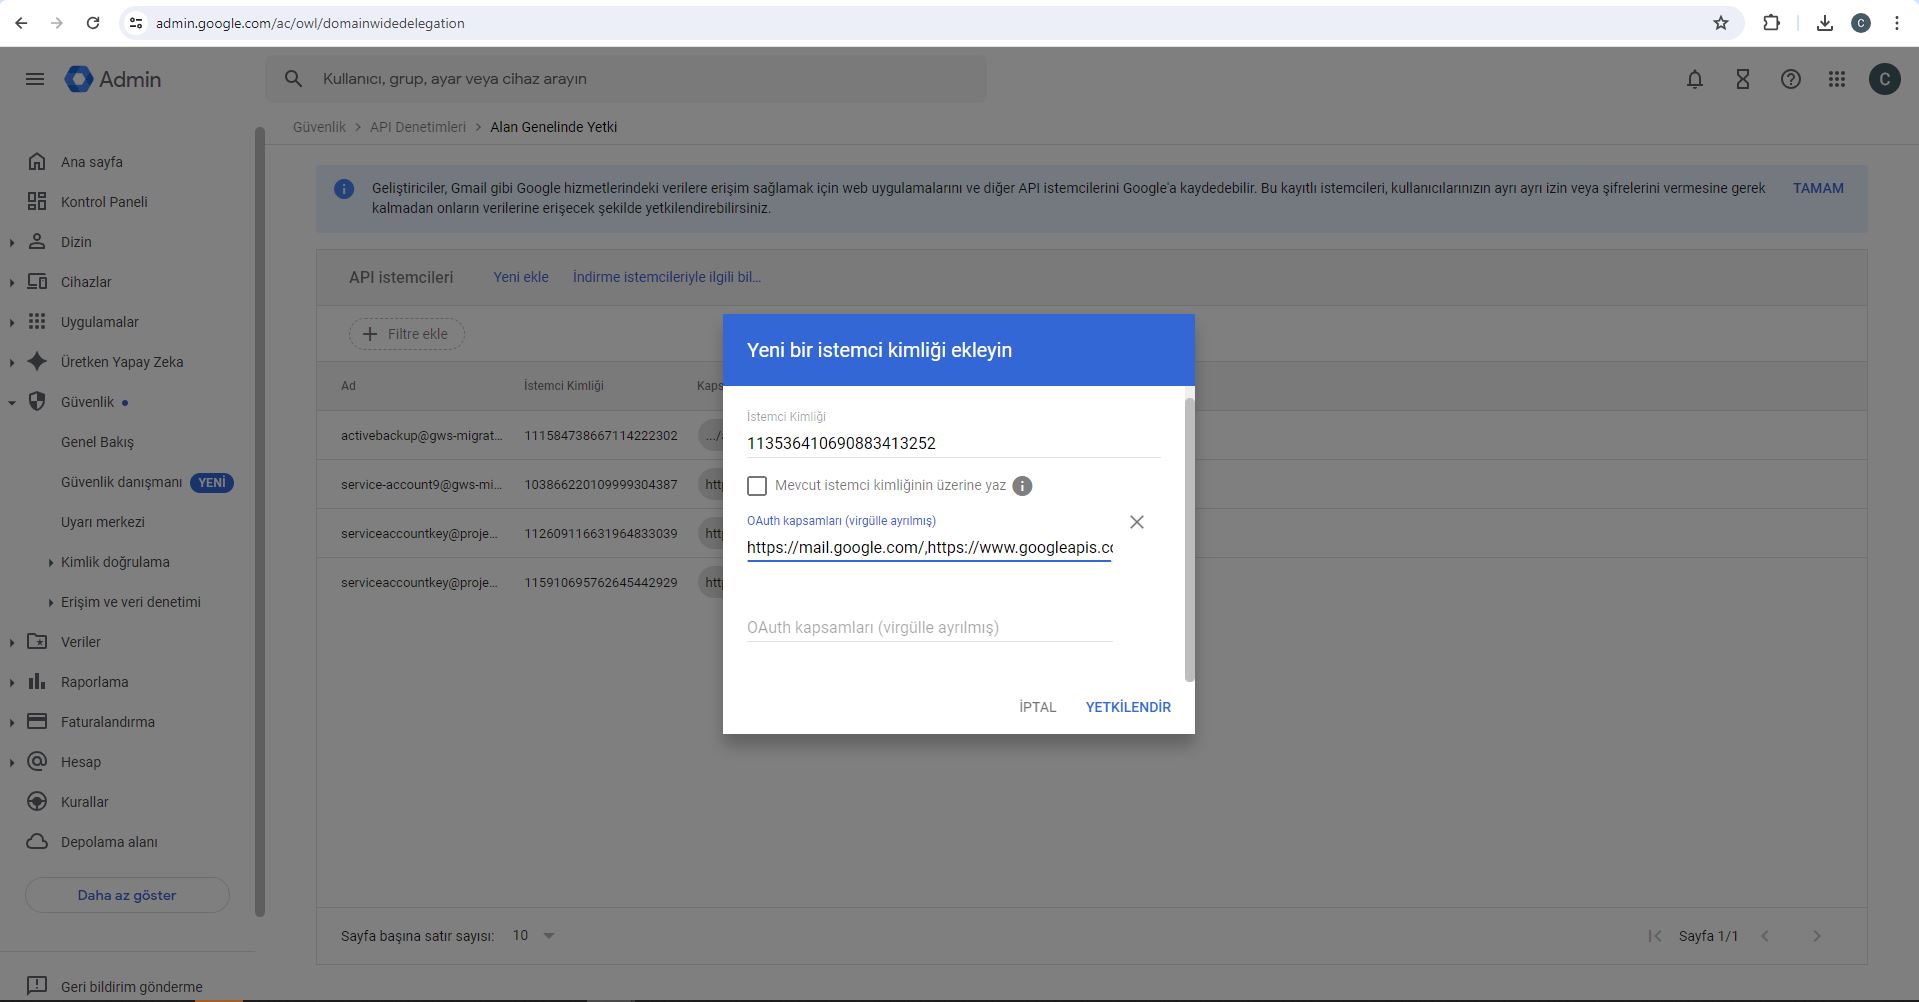Open rows per page dropdown
The height and width of the screenshot is (1002, 1919).
(534, 936)
